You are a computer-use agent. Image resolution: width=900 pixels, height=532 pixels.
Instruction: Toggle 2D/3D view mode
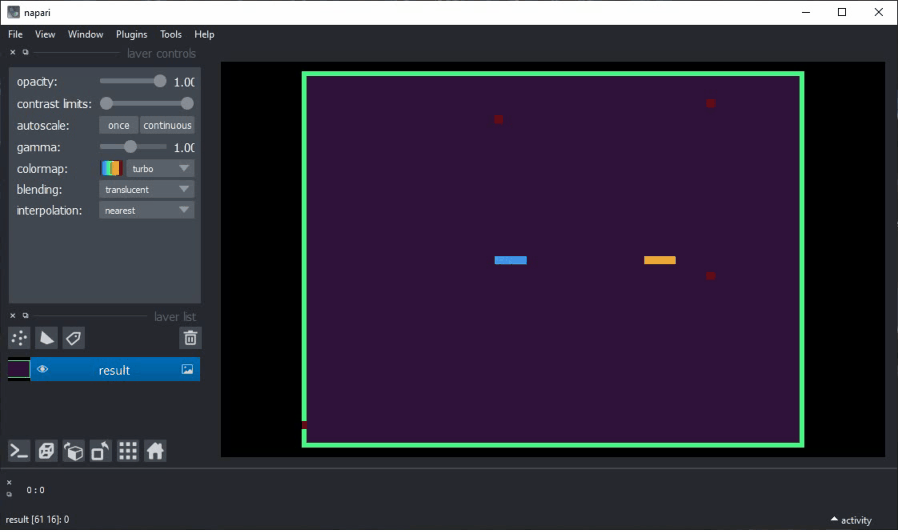click(x=46, y=451)
